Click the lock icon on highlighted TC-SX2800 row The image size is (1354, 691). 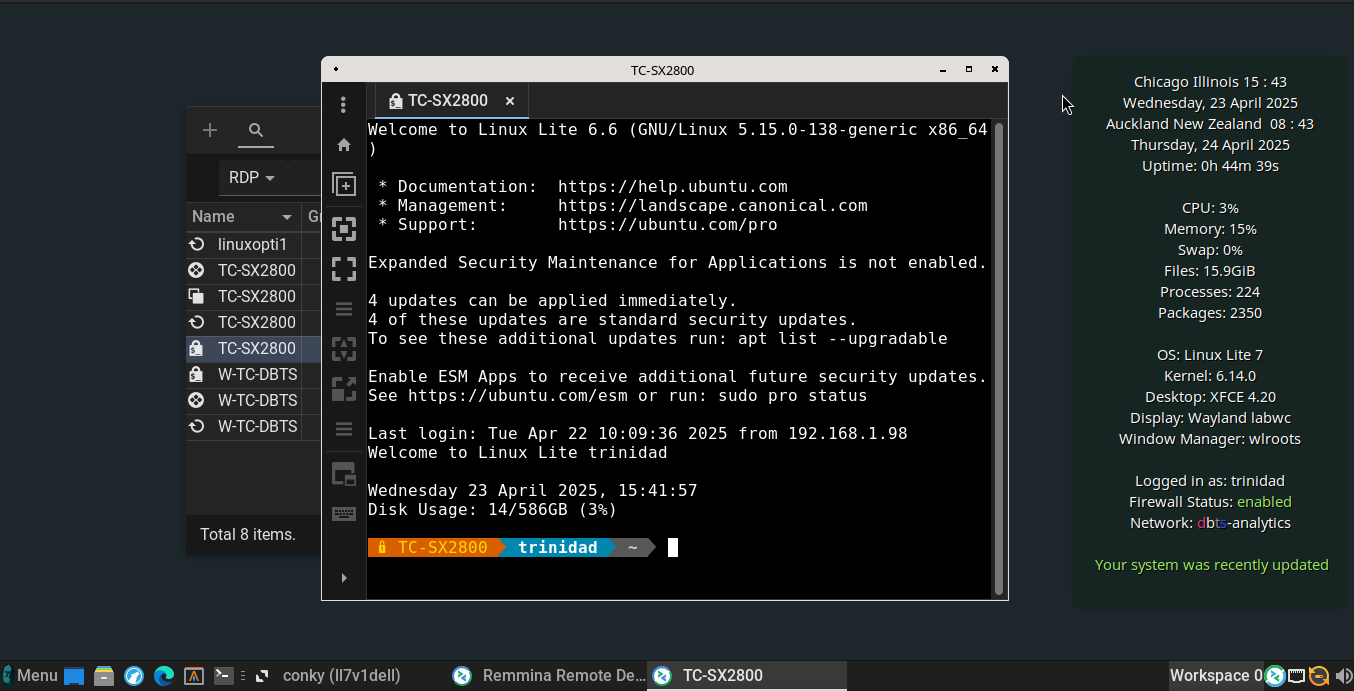(x=197, y=348)
